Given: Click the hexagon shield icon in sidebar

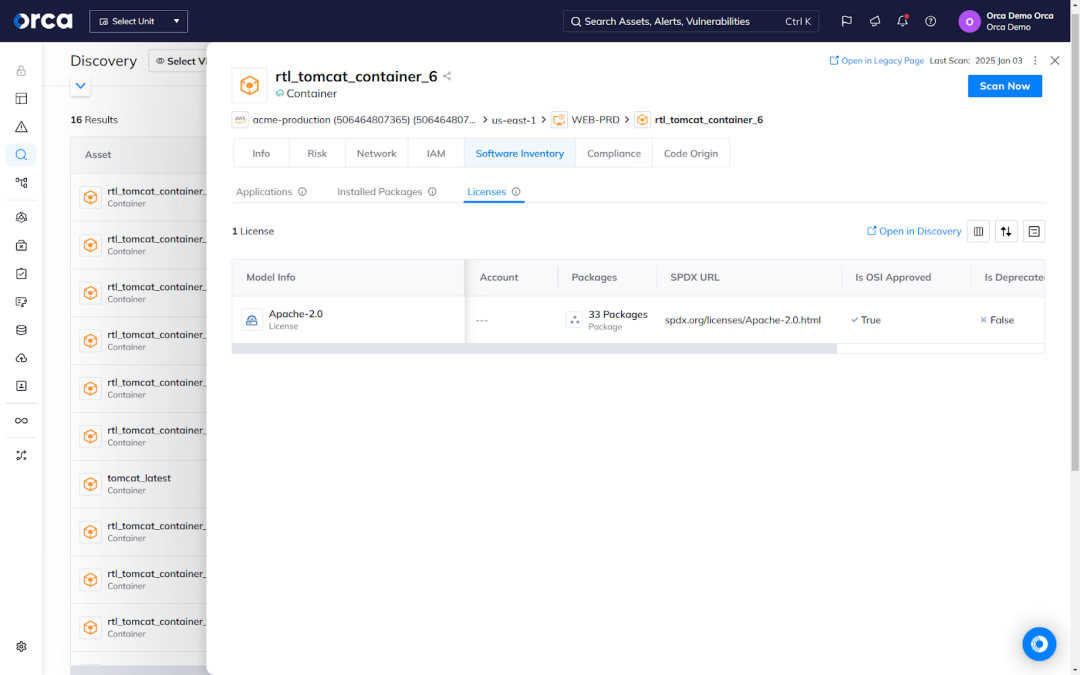Looking at the screenshot, I should [21, 217].
